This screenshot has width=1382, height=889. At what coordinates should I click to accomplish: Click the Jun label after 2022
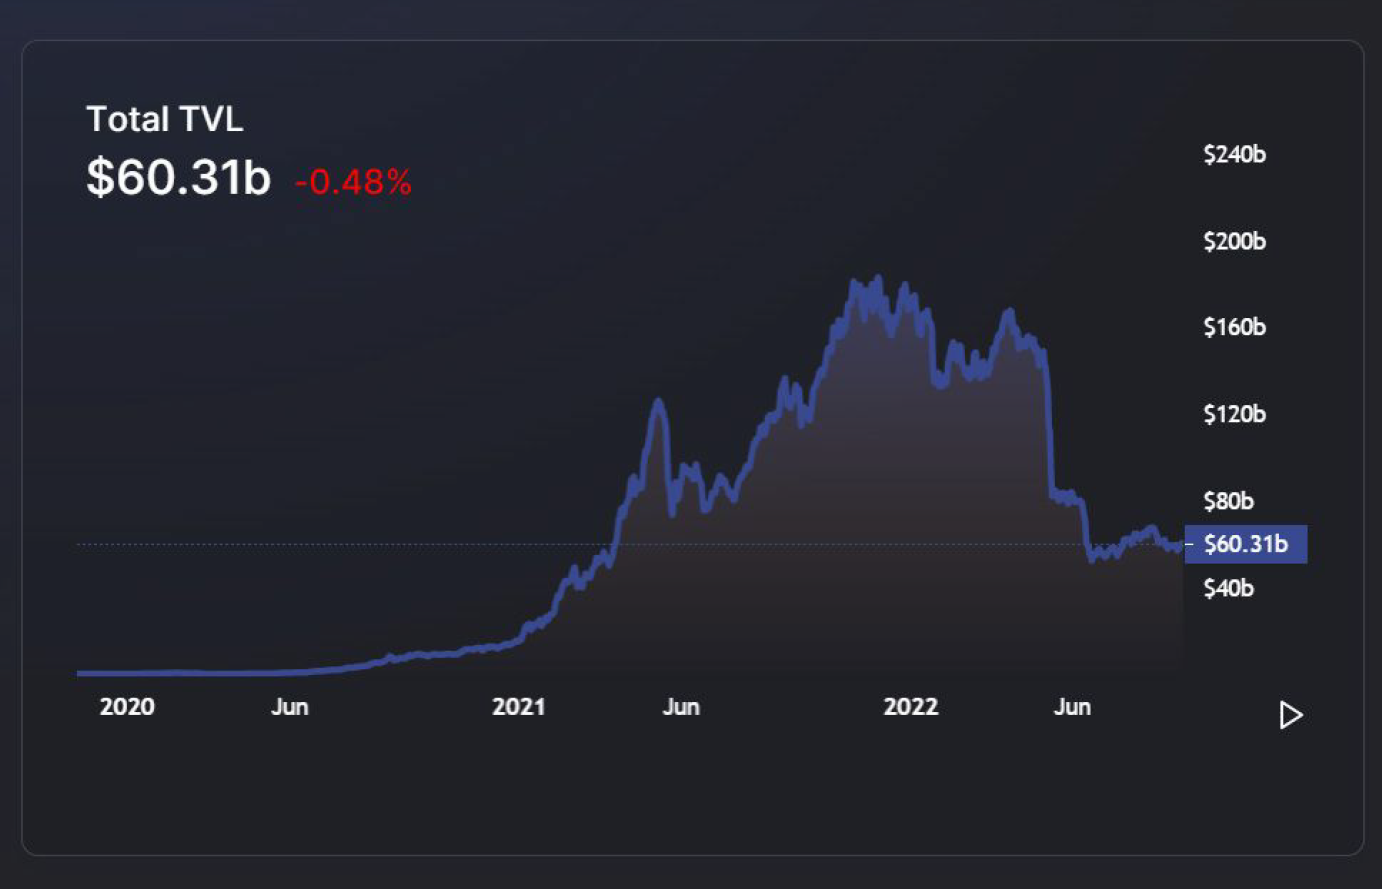pos(1072,707)
